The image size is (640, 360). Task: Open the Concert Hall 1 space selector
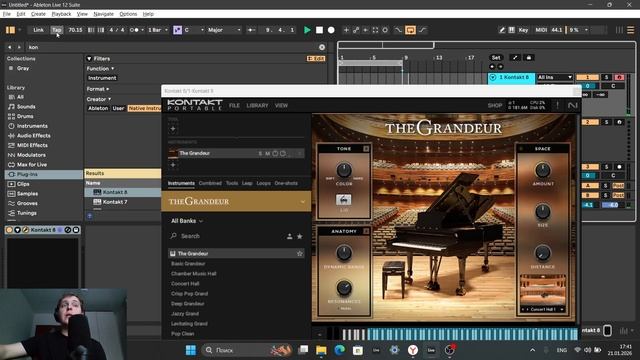pos(542,309)
